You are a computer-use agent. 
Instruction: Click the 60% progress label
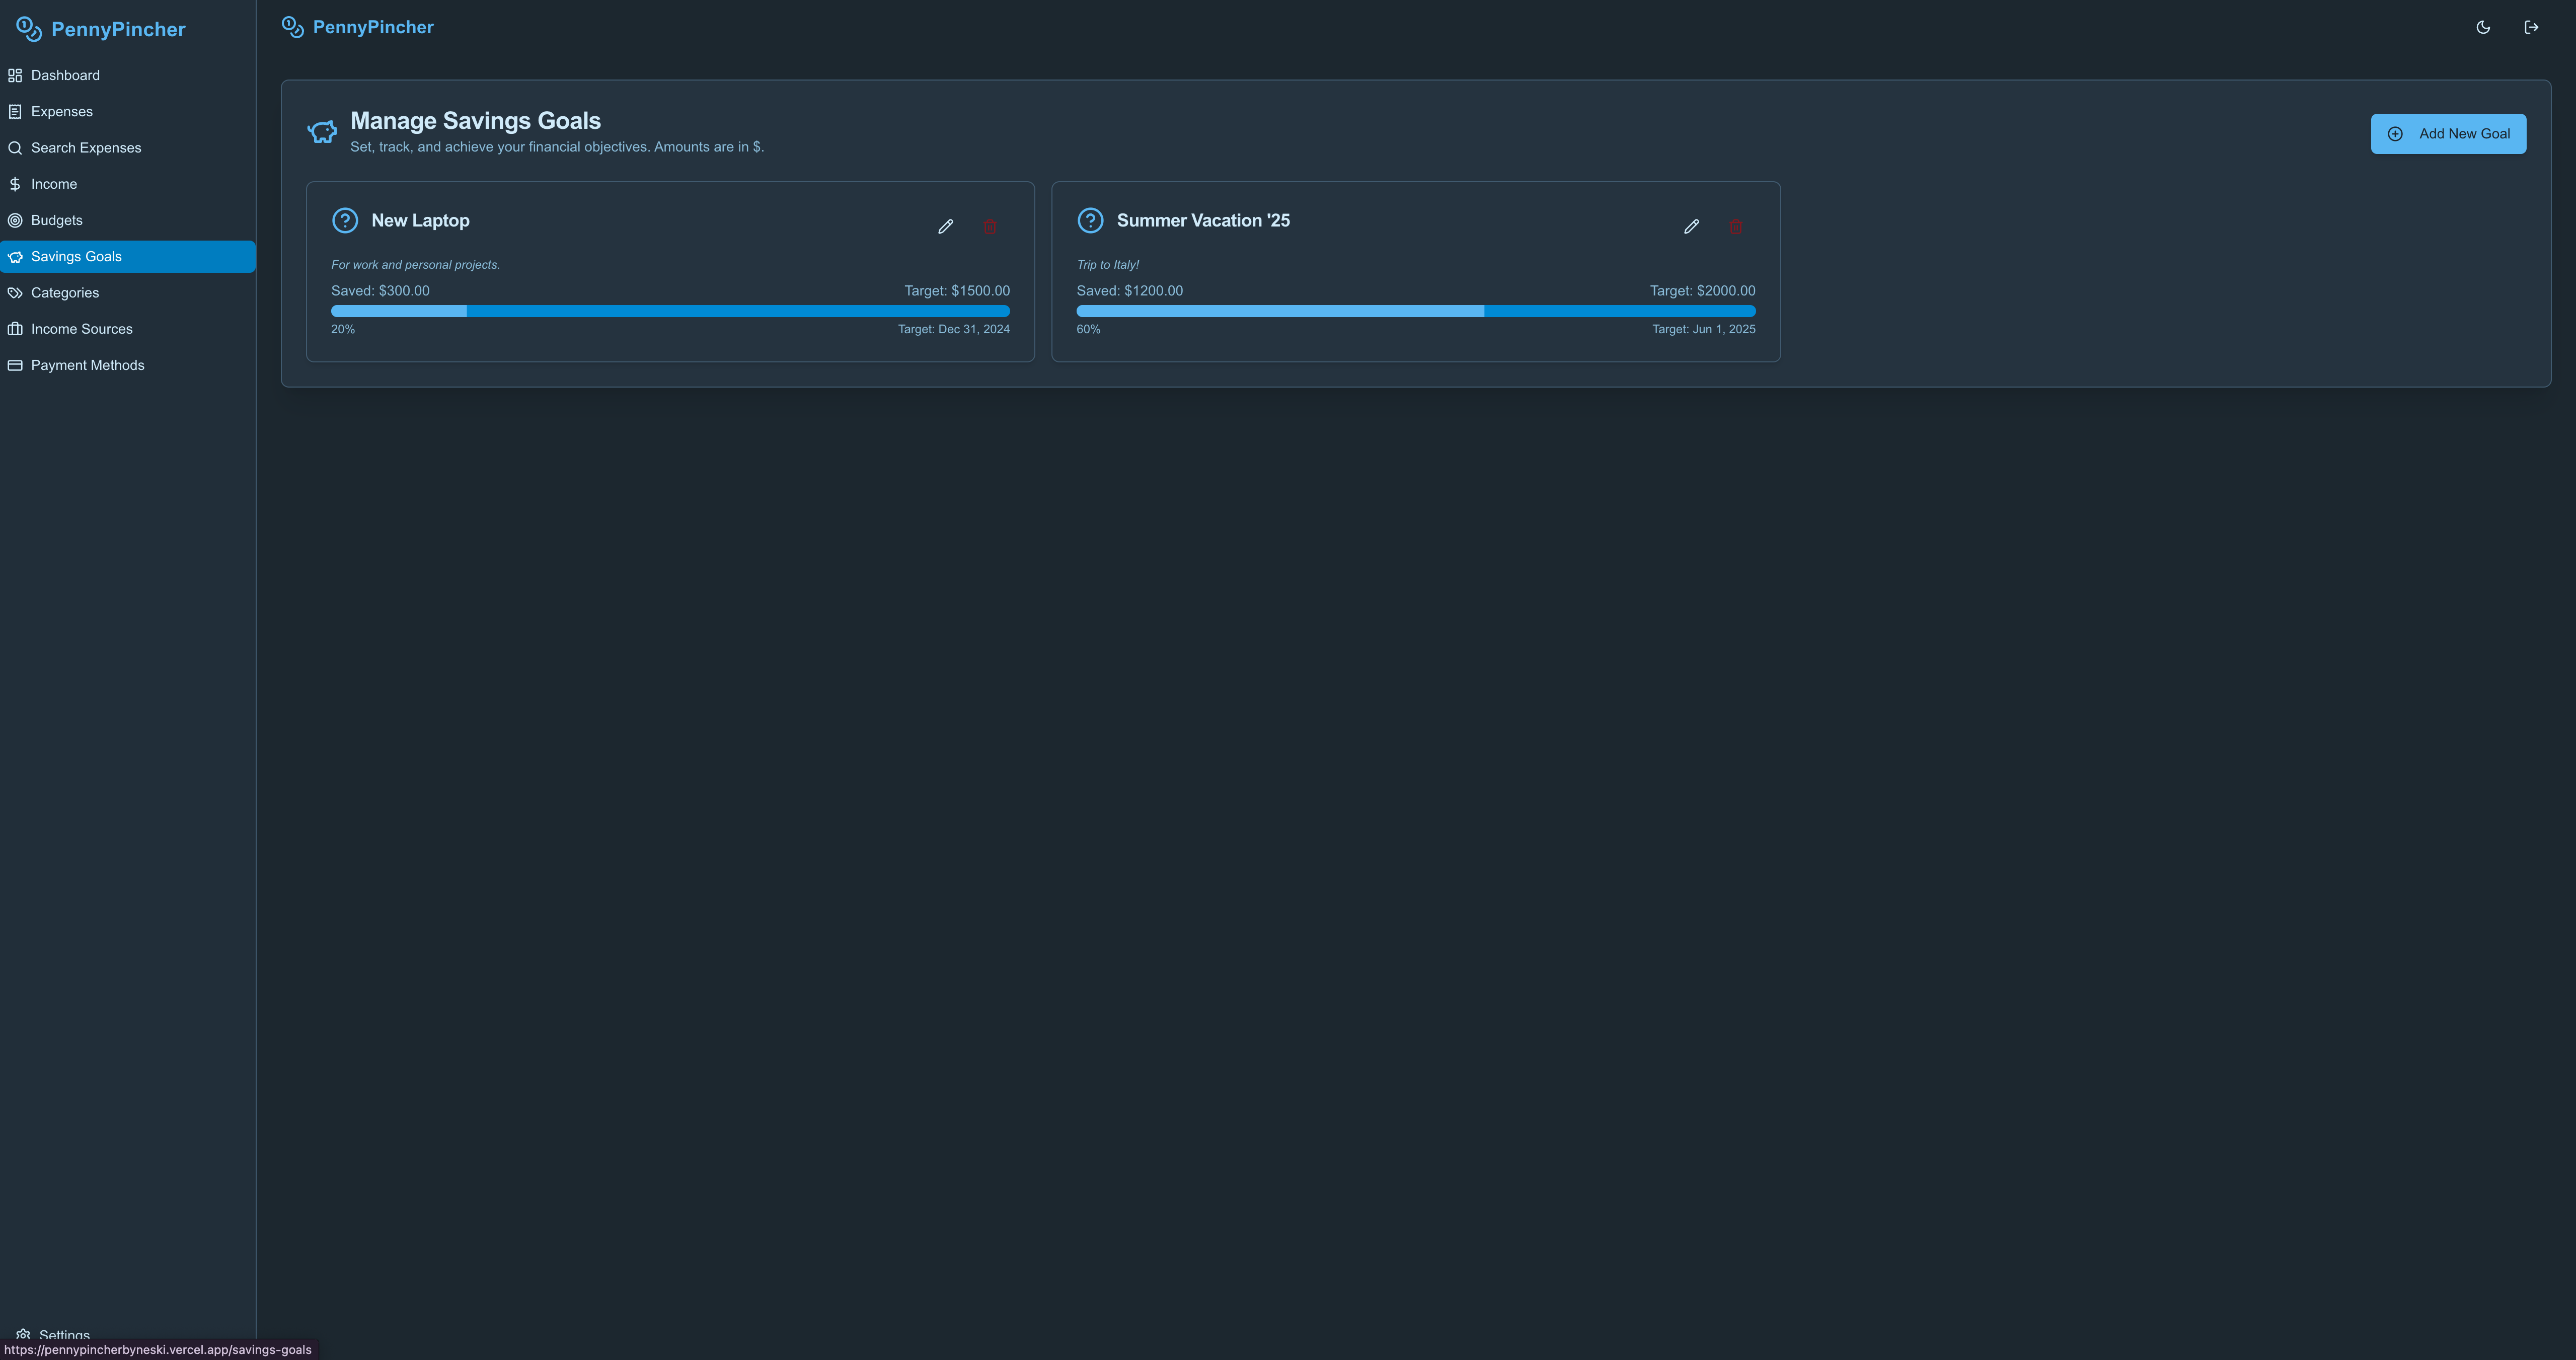(1088, 329)
